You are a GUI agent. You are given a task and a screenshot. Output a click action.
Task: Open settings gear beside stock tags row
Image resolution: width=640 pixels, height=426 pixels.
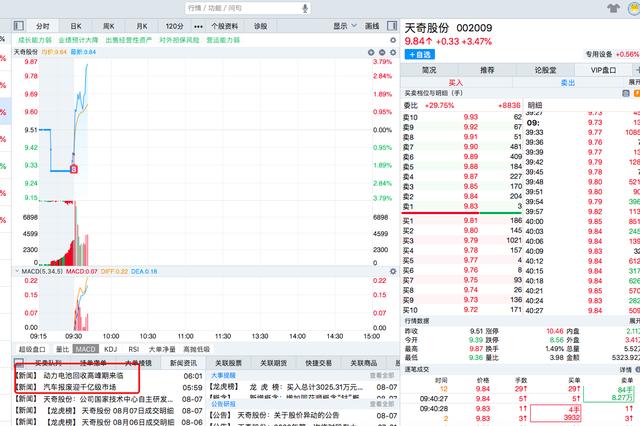click(x=393, y=40)
